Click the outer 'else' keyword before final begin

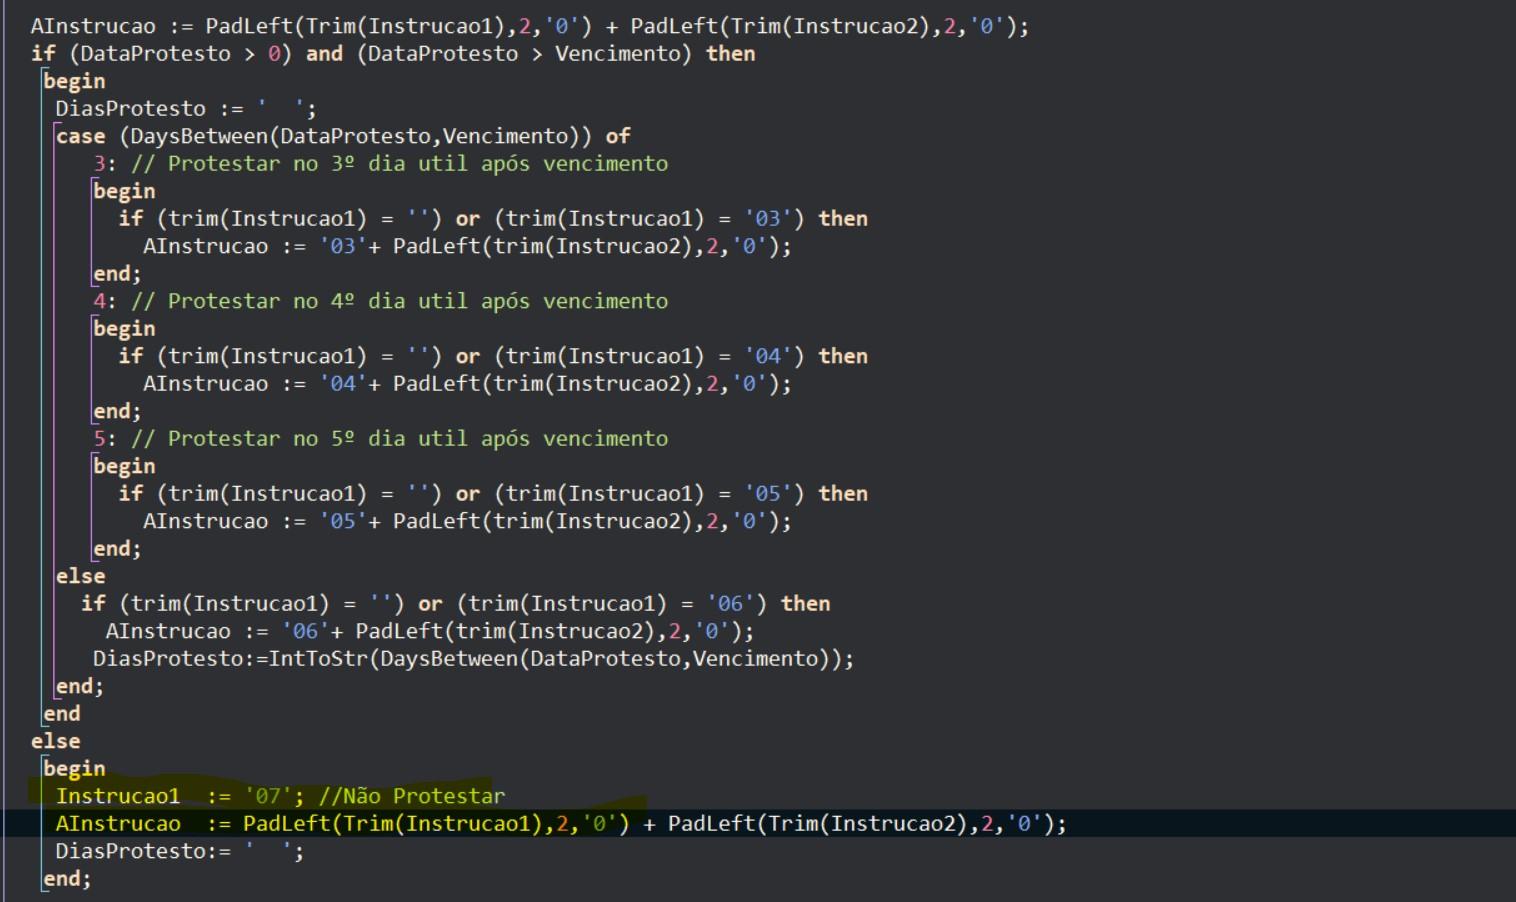55,741
